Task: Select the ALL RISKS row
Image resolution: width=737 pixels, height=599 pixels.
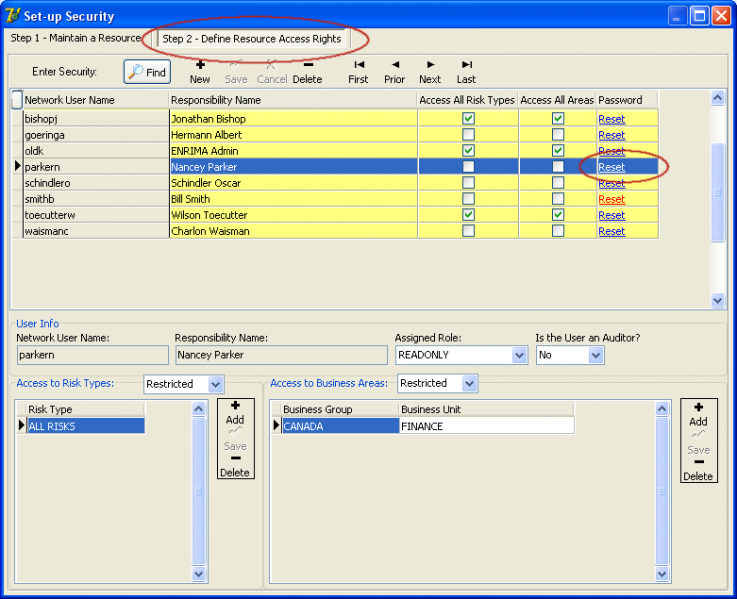Action: (x=85, y=426)
